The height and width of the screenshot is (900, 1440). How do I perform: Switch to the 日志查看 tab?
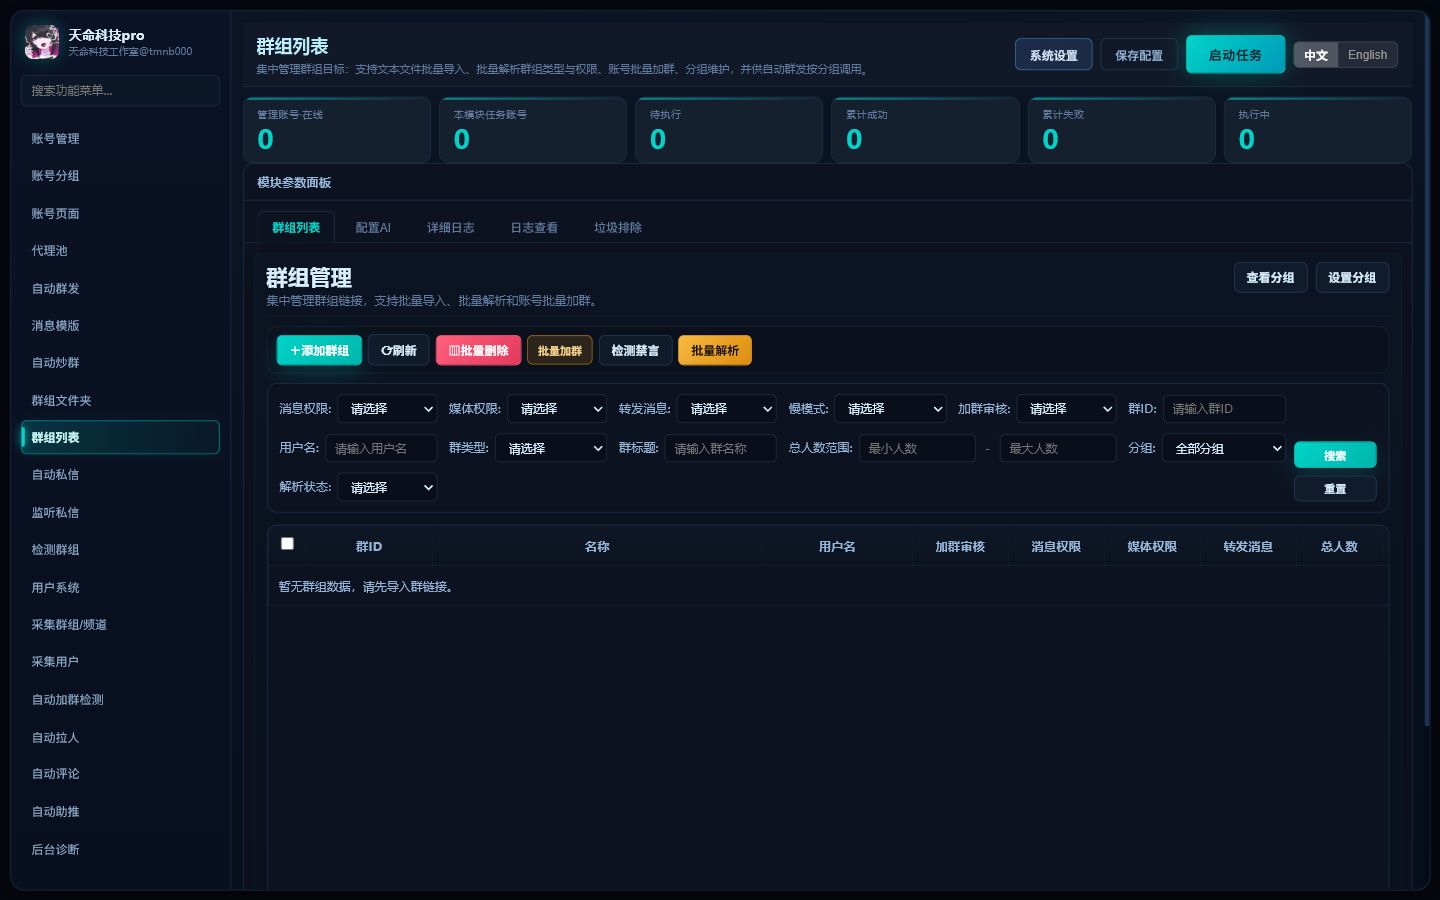click(534, 228)
